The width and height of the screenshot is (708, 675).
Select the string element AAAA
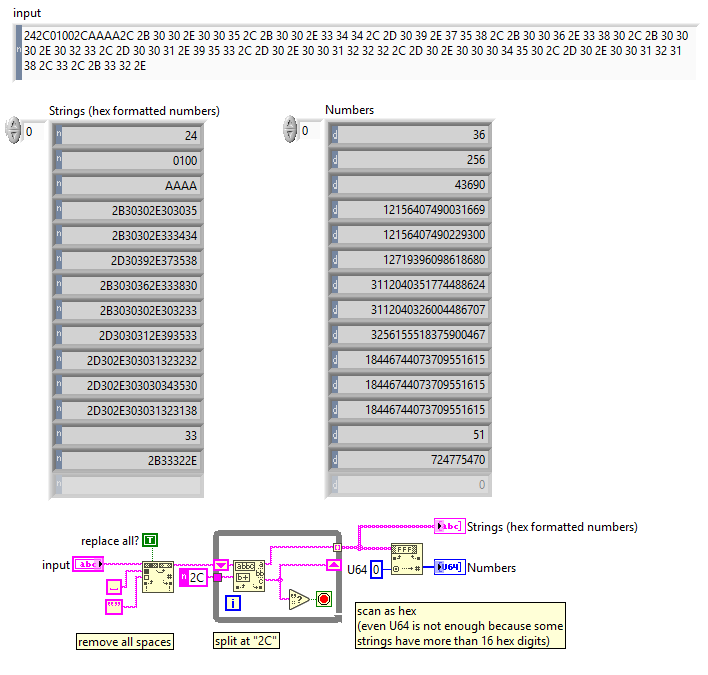(128, 185)
